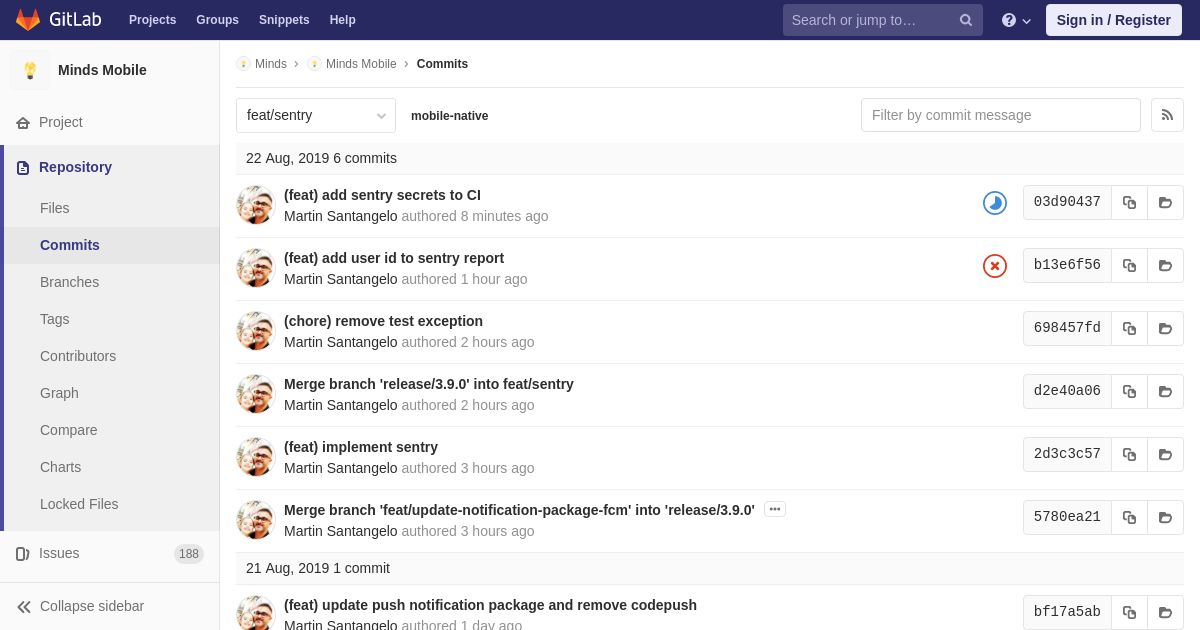Click the GitLab fox logo

28,20
